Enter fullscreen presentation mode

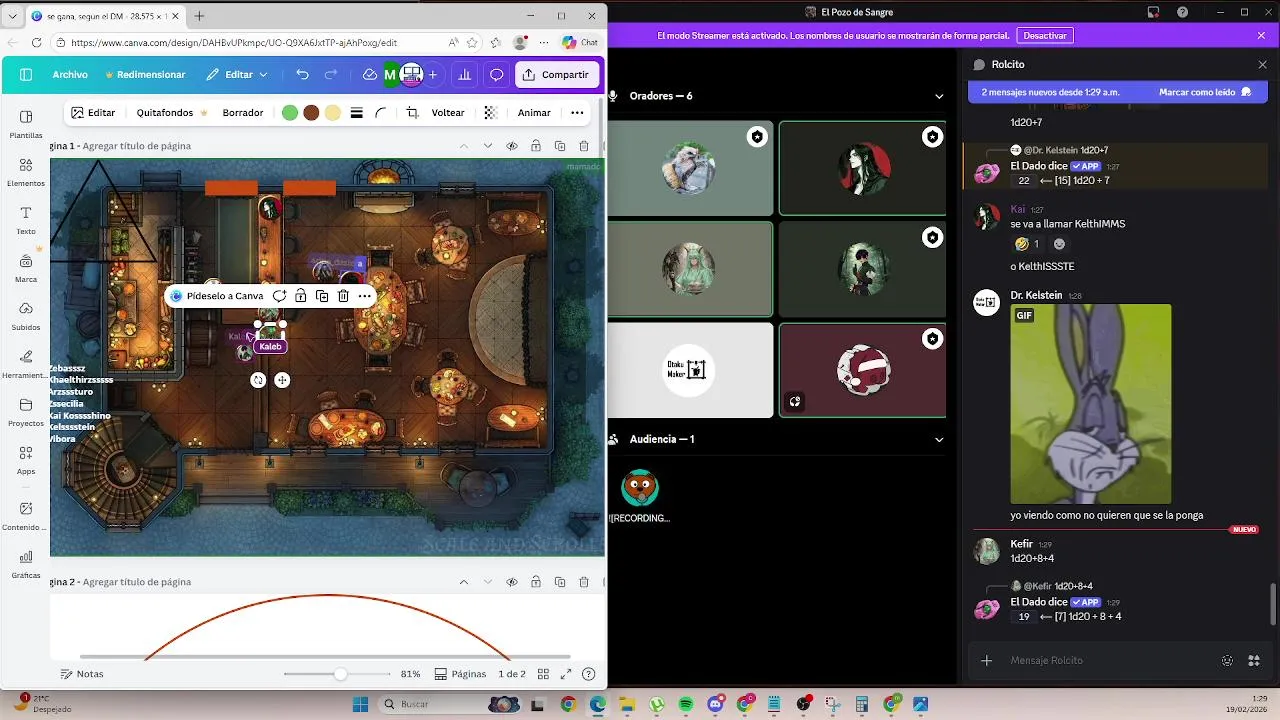click(566, 674)
